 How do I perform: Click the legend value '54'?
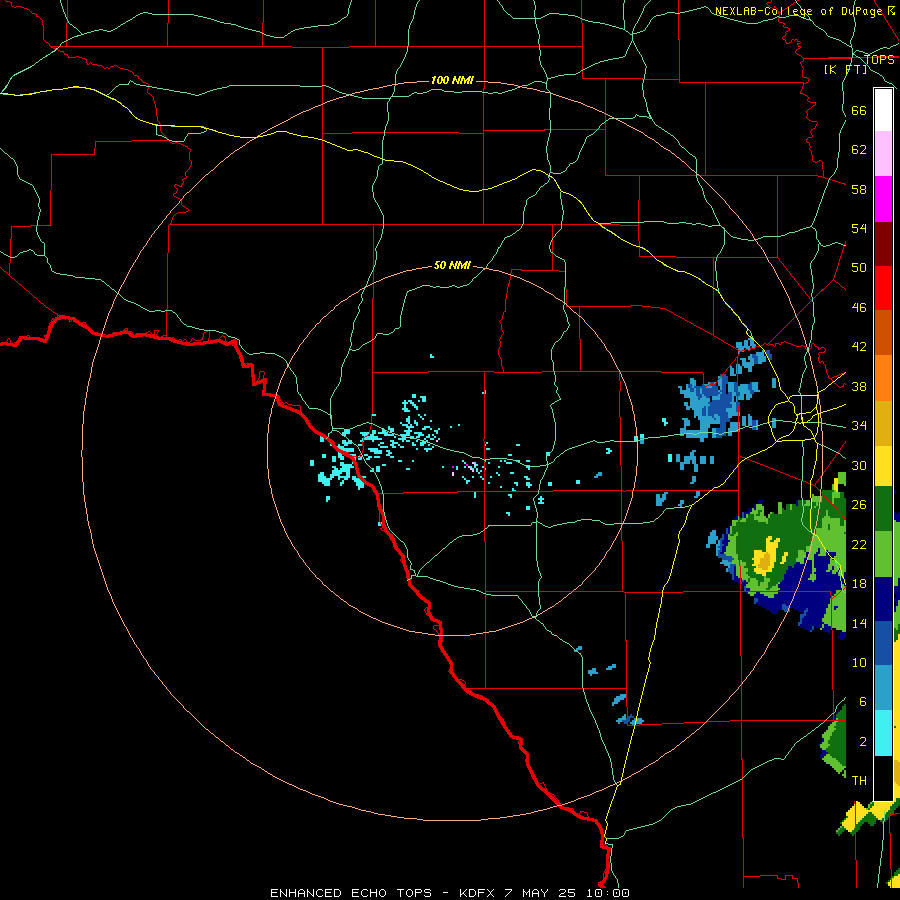click(859, 228)
